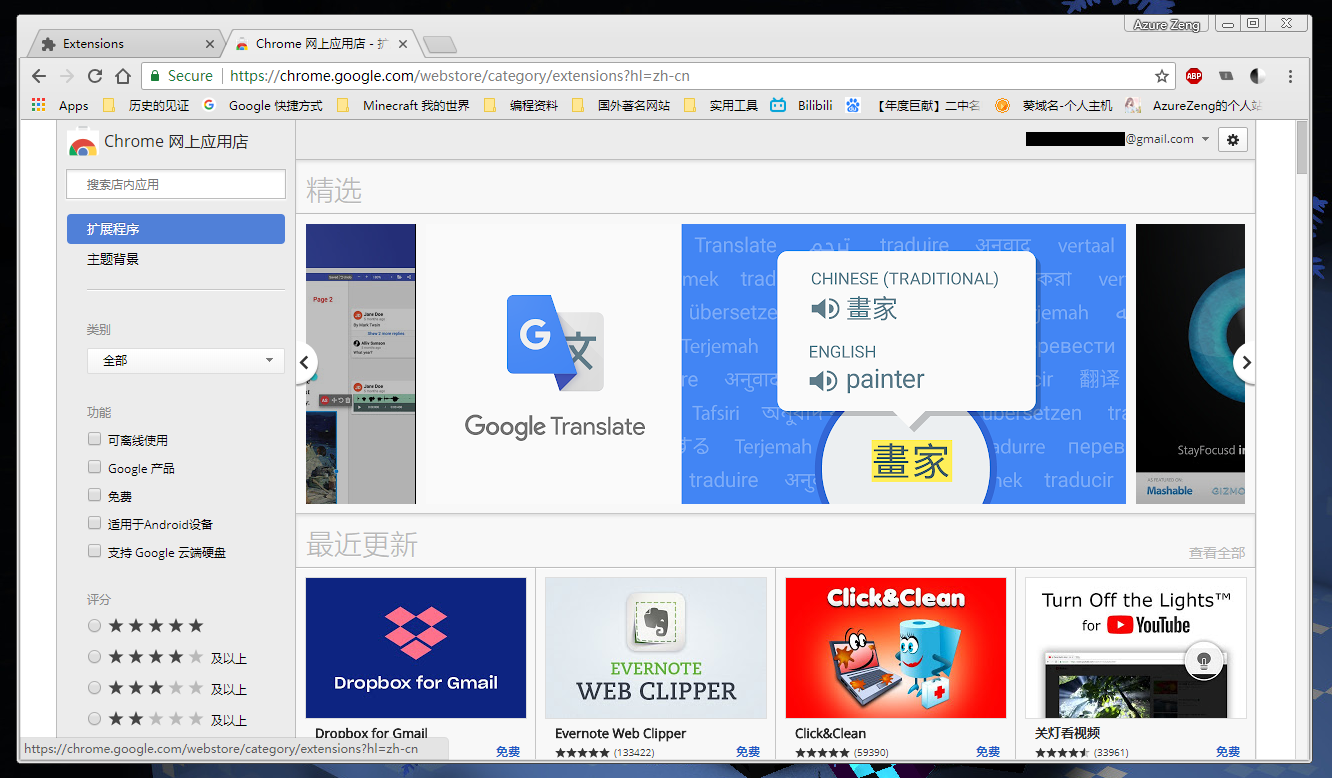
Task: Reload the page with the refresh icon
Action: tap(95, 76)
